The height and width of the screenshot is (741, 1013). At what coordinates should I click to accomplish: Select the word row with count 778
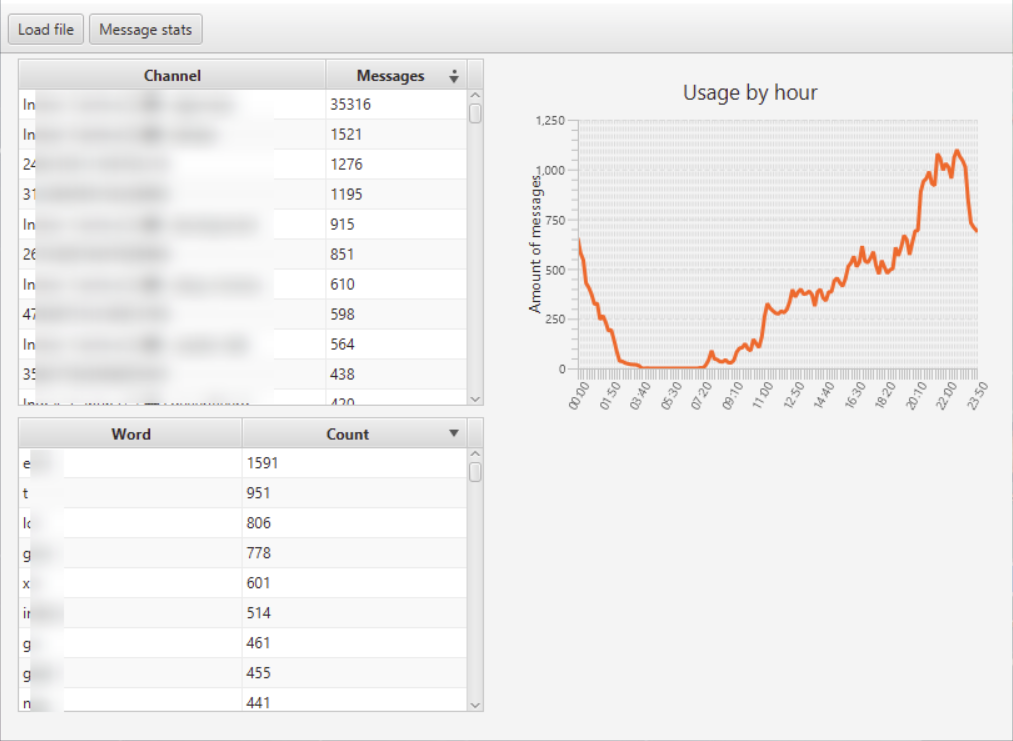(242, 553)
